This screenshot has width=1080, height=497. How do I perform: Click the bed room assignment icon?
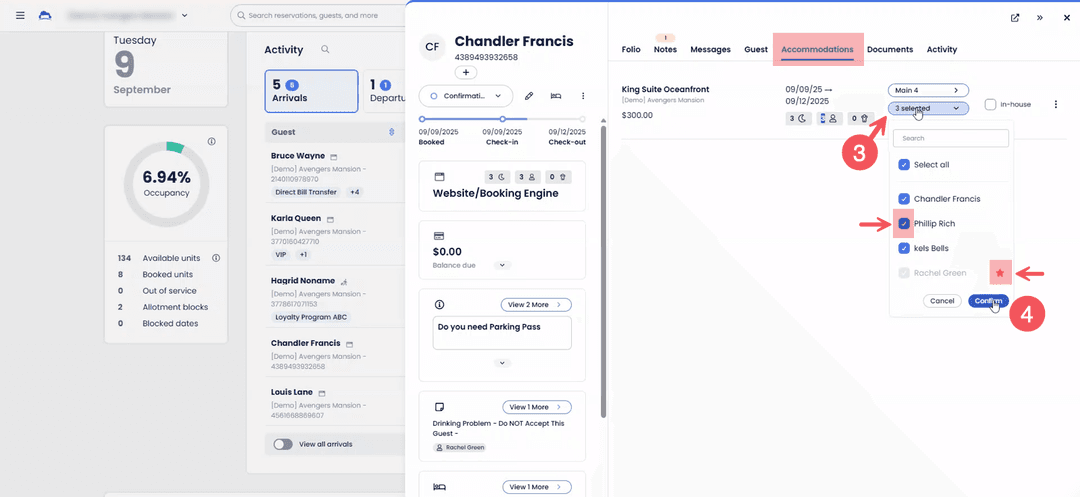point(555,96)
